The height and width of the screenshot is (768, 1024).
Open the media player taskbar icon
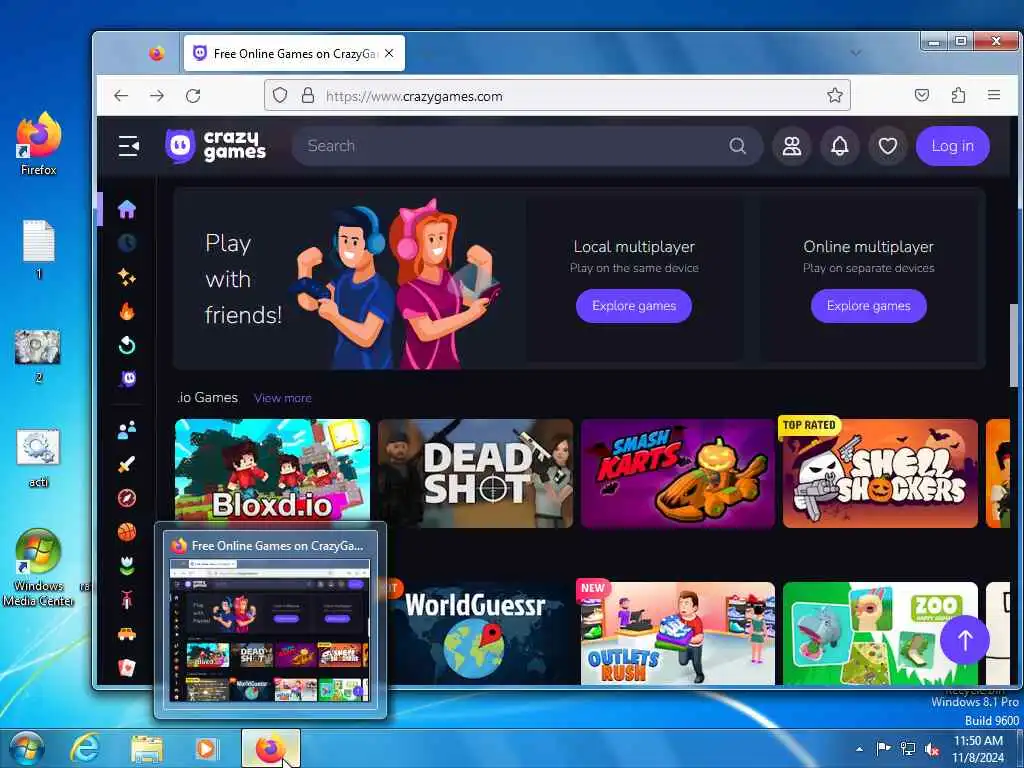206,749
